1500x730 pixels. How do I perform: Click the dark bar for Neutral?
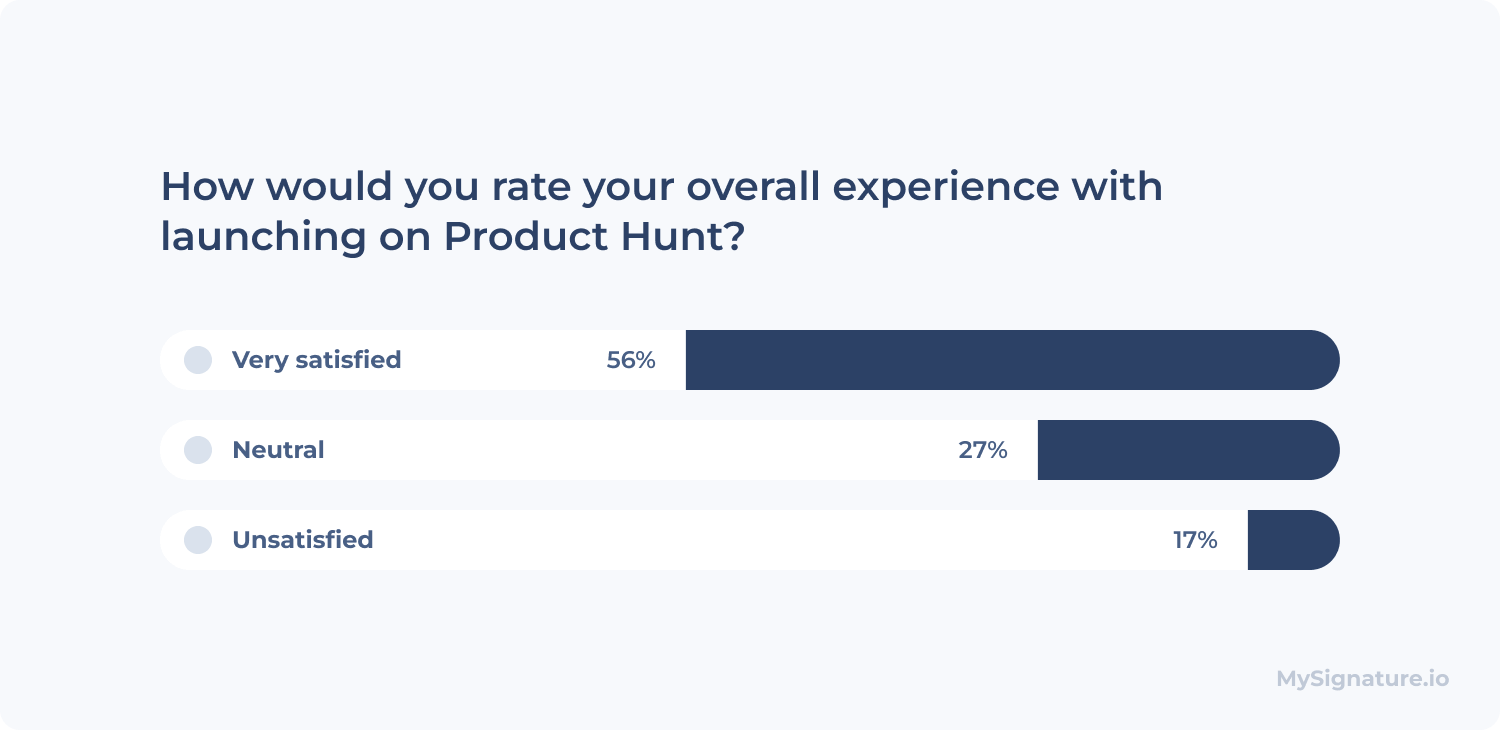[1188, 450]
